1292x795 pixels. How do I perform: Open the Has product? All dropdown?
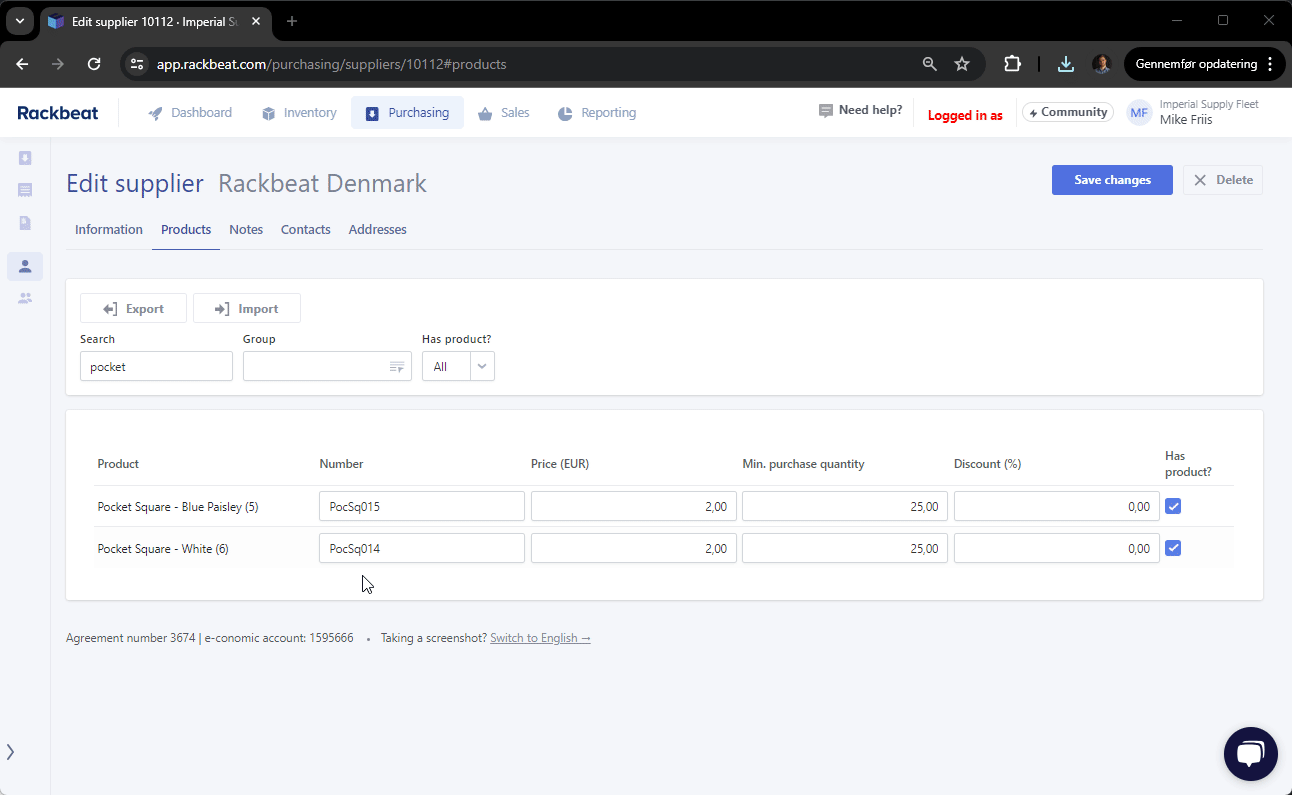click(458, 367)
